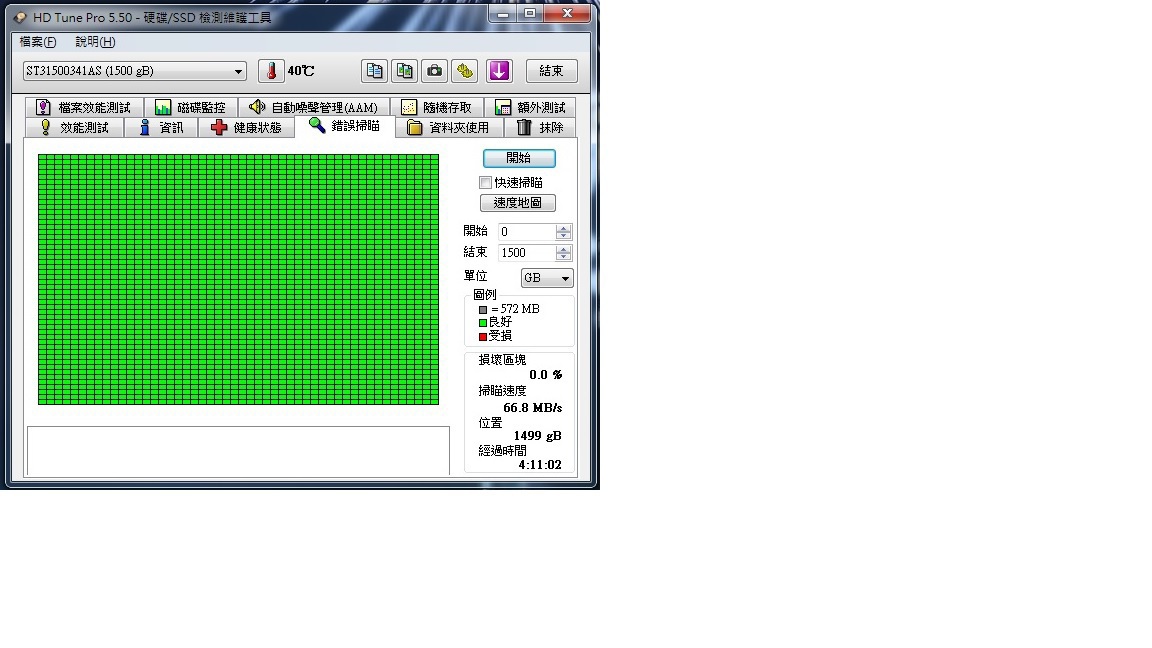Screen dimensions: 1152x648
Task: Click the 4:11:02 elapsed time value
Action: click(540, 465)
